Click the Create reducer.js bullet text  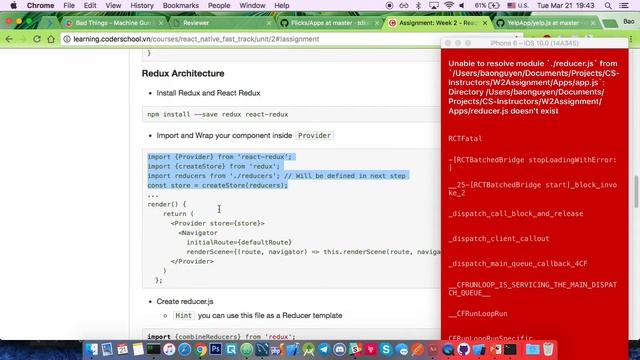point(185,301)
